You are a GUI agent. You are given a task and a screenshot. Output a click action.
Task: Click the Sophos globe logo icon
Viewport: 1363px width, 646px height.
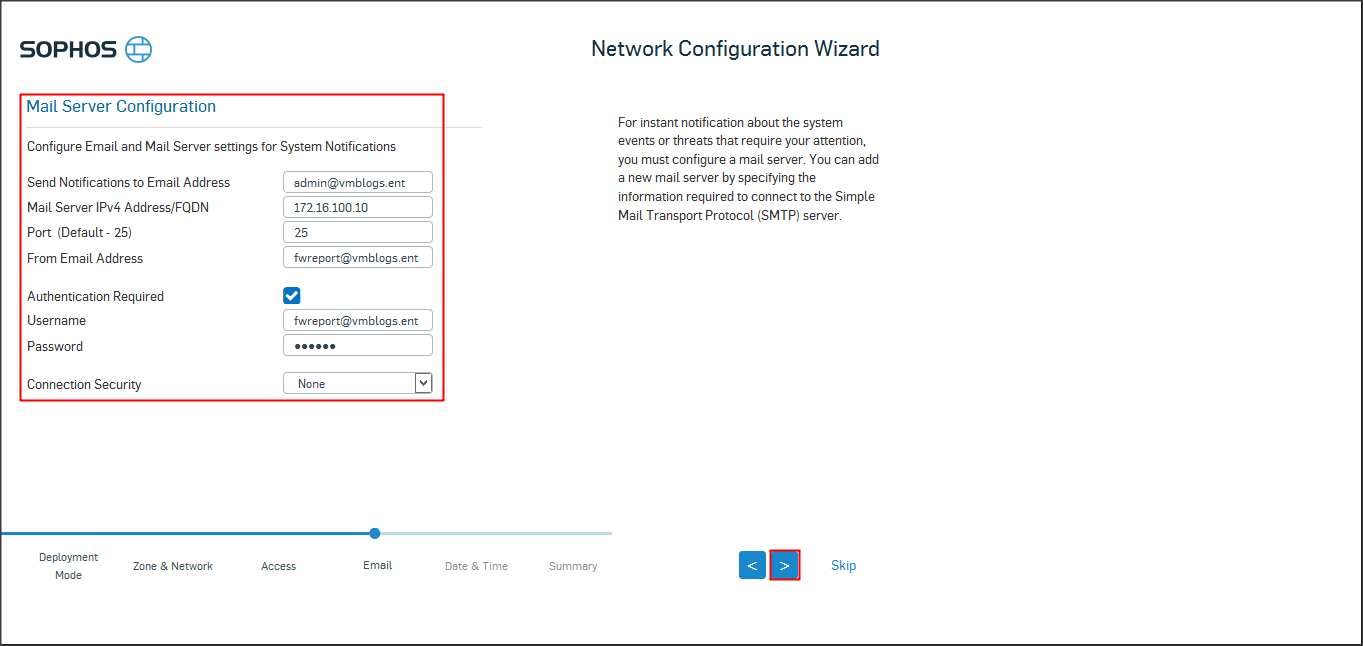139,49
